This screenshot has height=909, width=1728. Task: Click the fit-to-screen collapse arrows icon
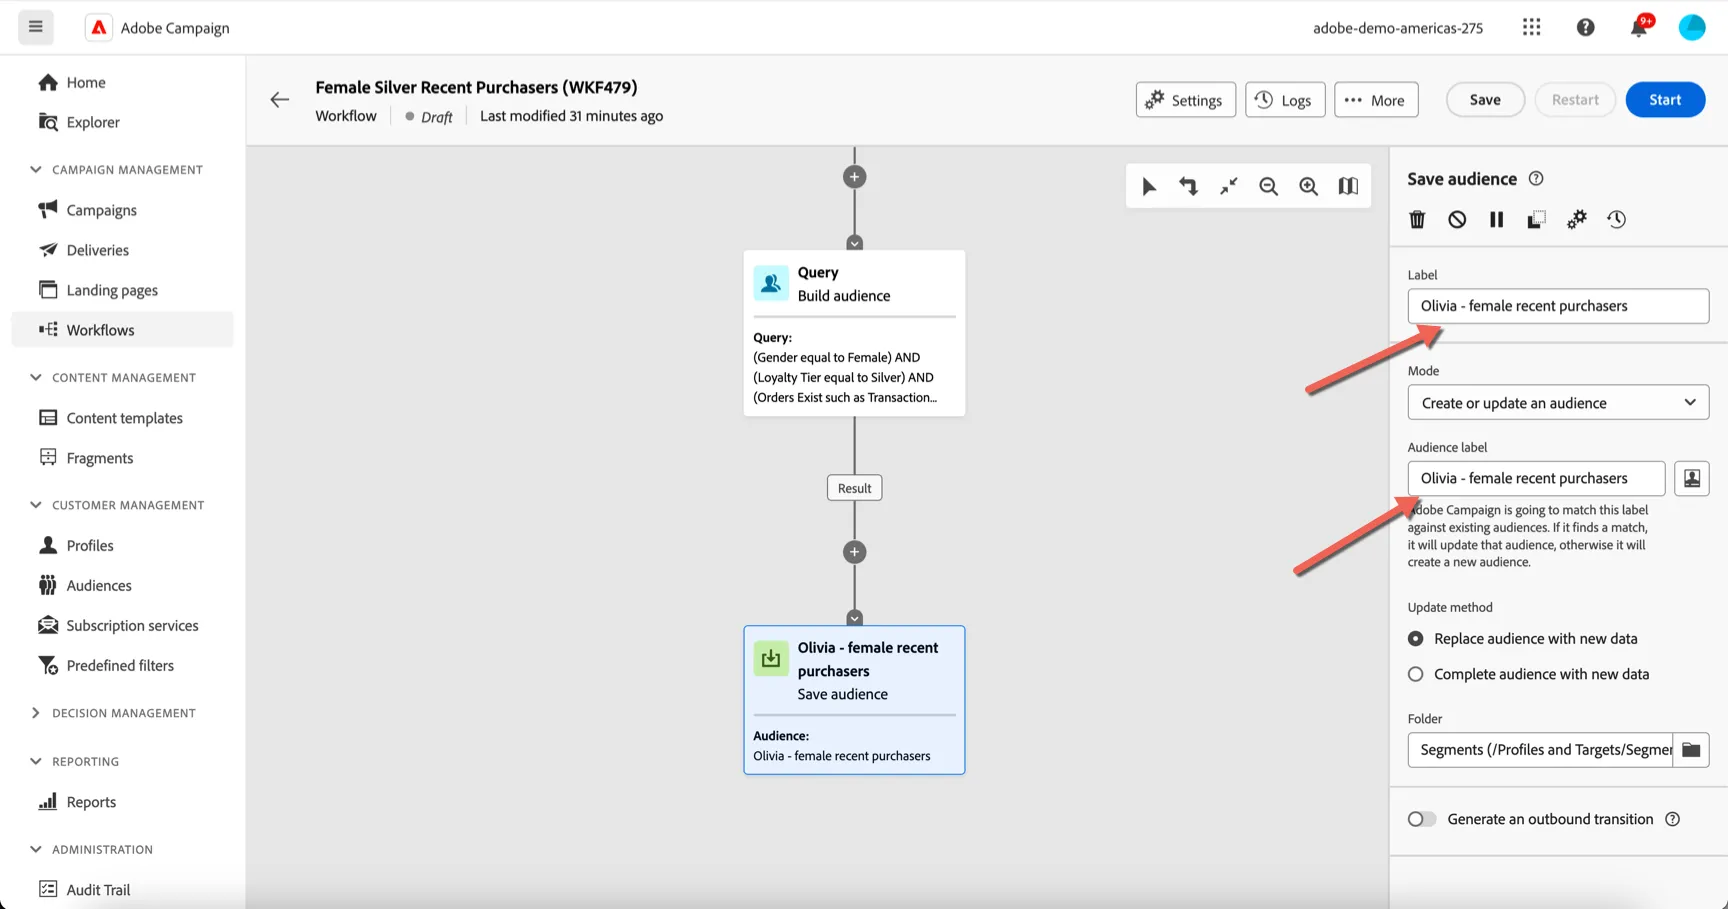pyautogui.click(x=1228, y=186)
